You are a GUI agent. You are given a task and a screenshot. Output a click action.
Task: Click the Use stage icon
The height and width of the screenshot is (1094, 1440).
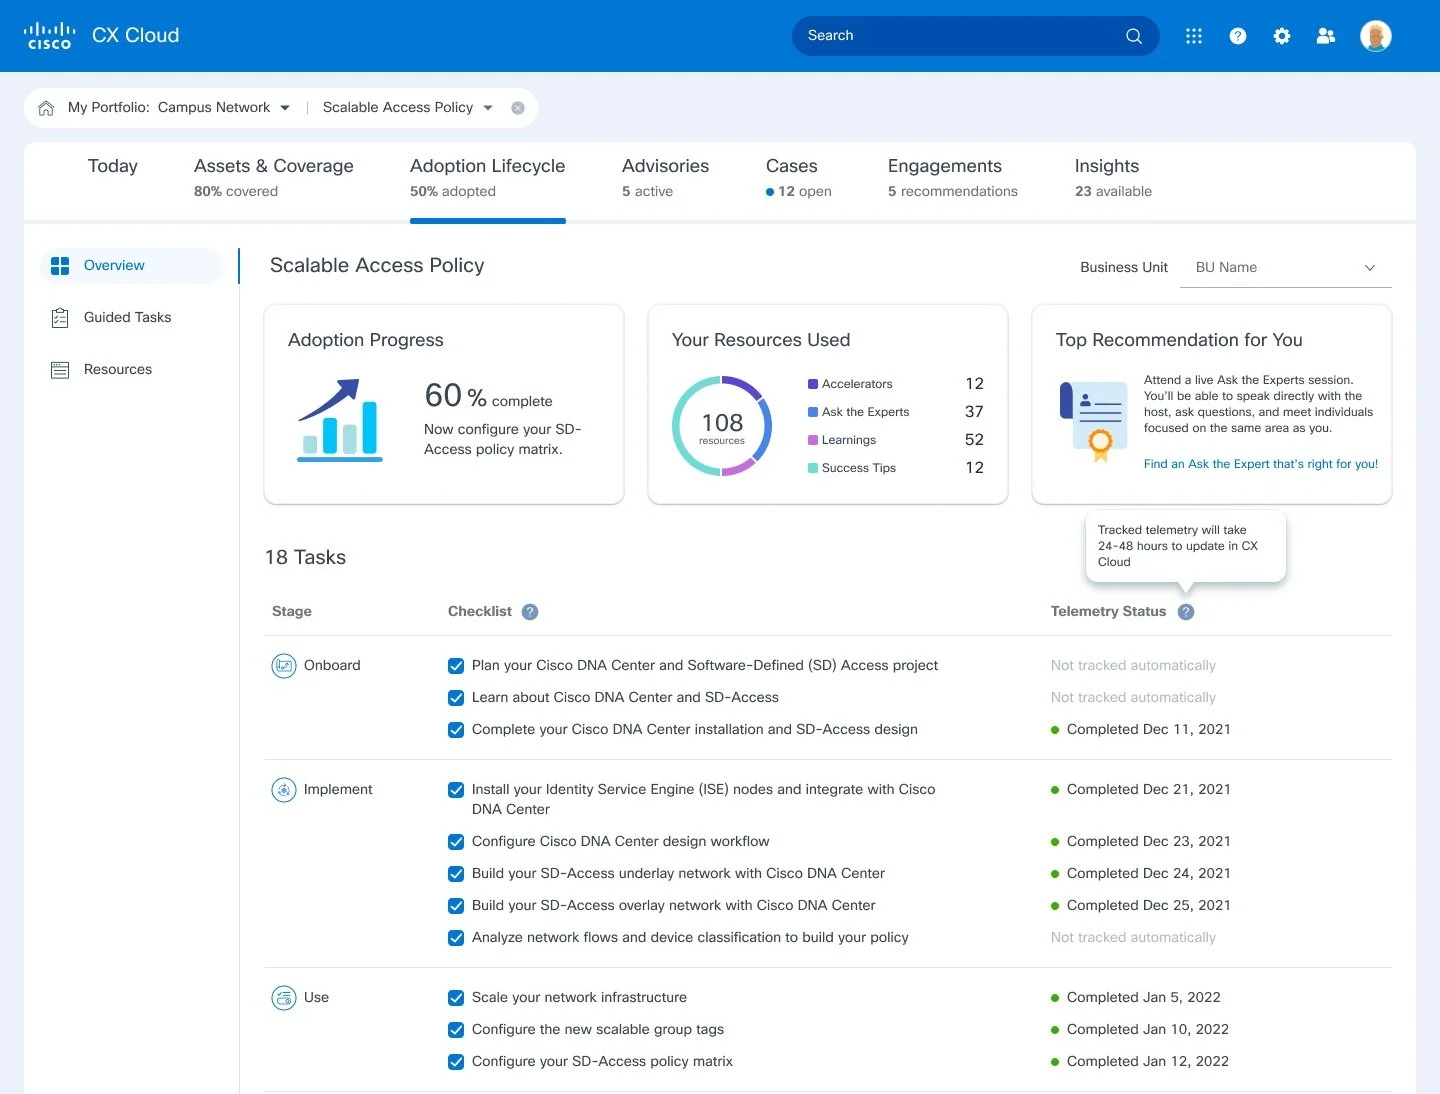click(284, 998)
